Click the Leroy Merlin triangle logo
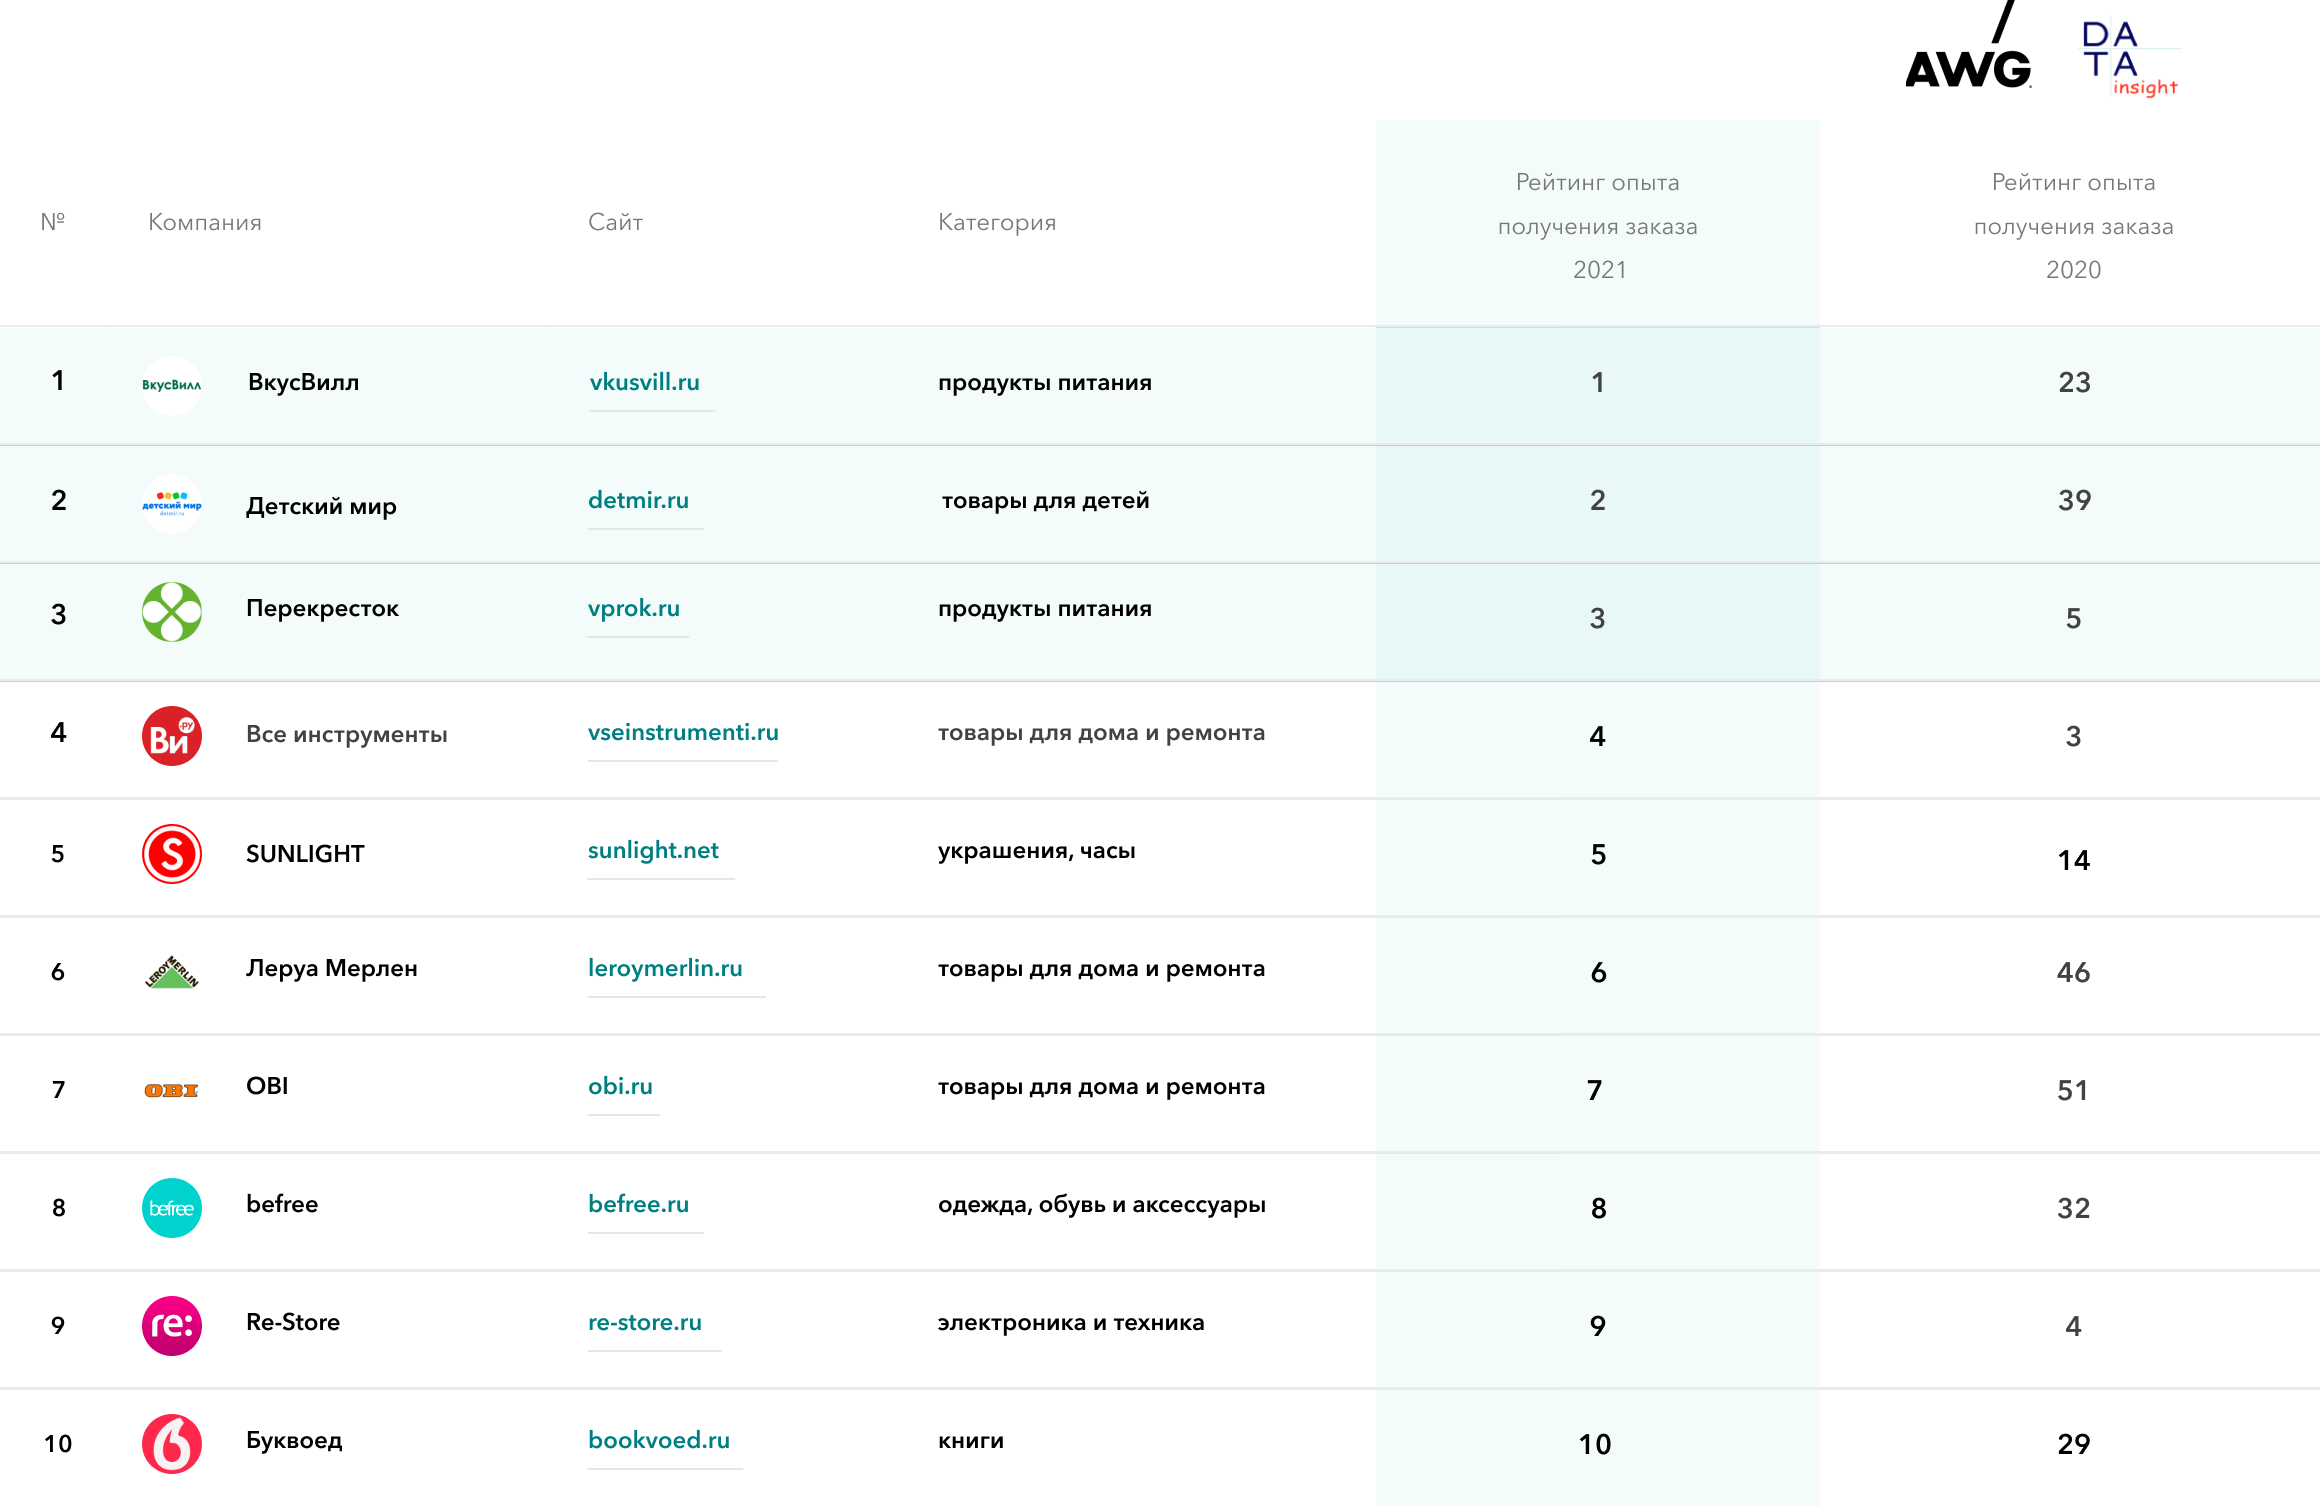The image size is (2320, 1506). (x=172, y=972)
